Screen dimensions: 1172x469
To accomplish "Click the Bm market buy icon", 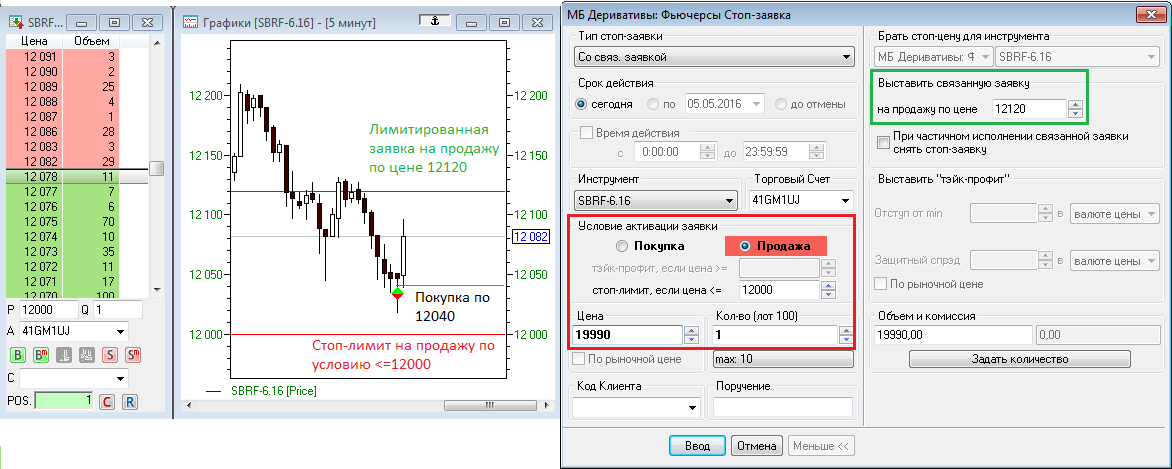I will (41, 354).
